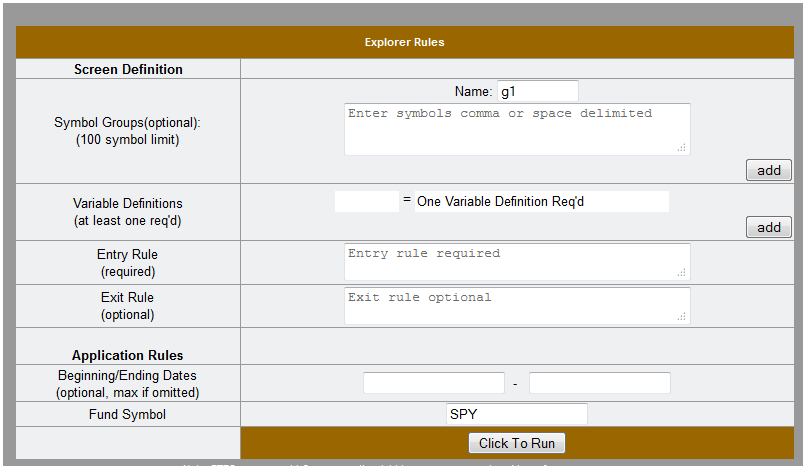Image resolution: width=806 pixels, height=466 pixels.
Task: Click the Screen Definition section label
Action: tap(128, 69)
